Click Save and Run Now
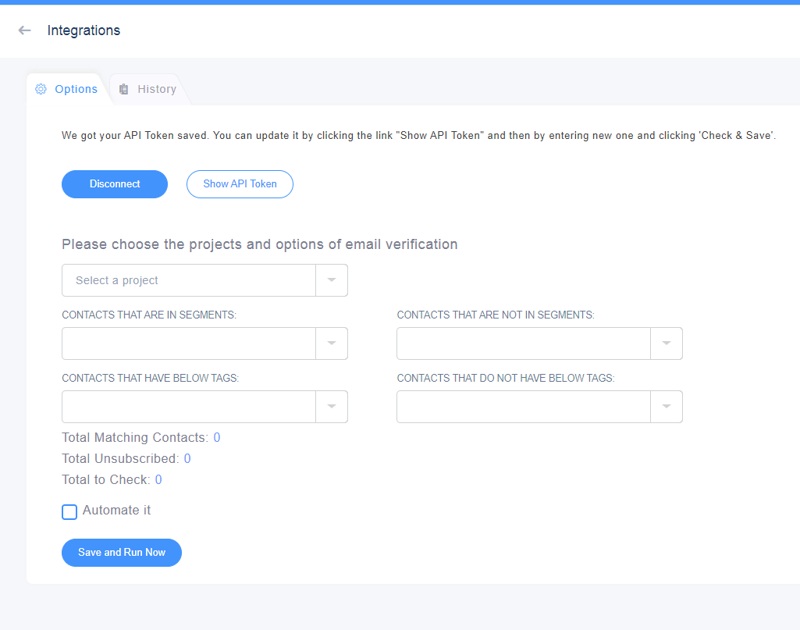800x630 pixels. [121, 552]
